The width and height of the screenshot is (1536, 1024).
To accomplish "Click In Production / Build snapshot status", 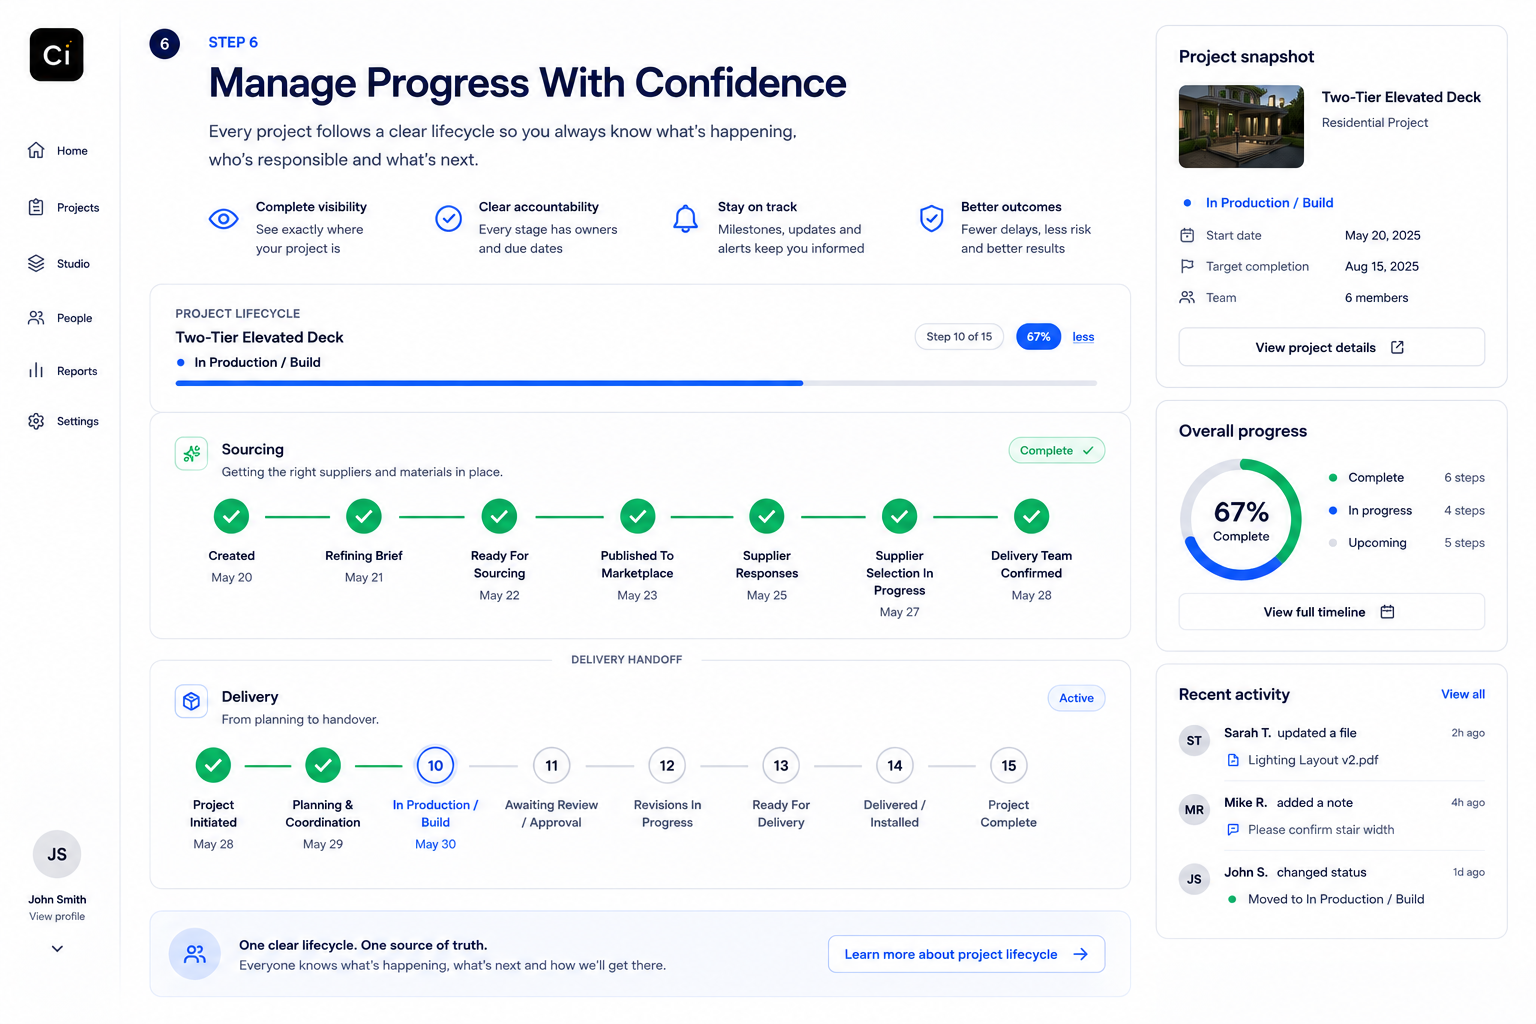I will [1269, 203].
